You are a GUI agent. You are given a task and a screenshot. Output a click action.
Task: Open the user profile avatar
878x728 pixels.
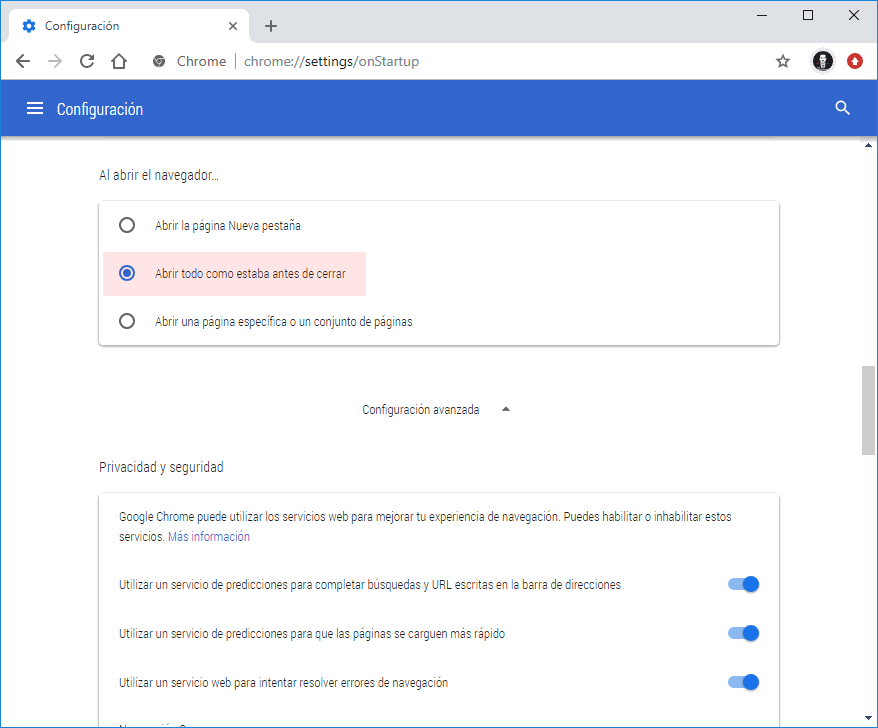[x=822, y=61]
